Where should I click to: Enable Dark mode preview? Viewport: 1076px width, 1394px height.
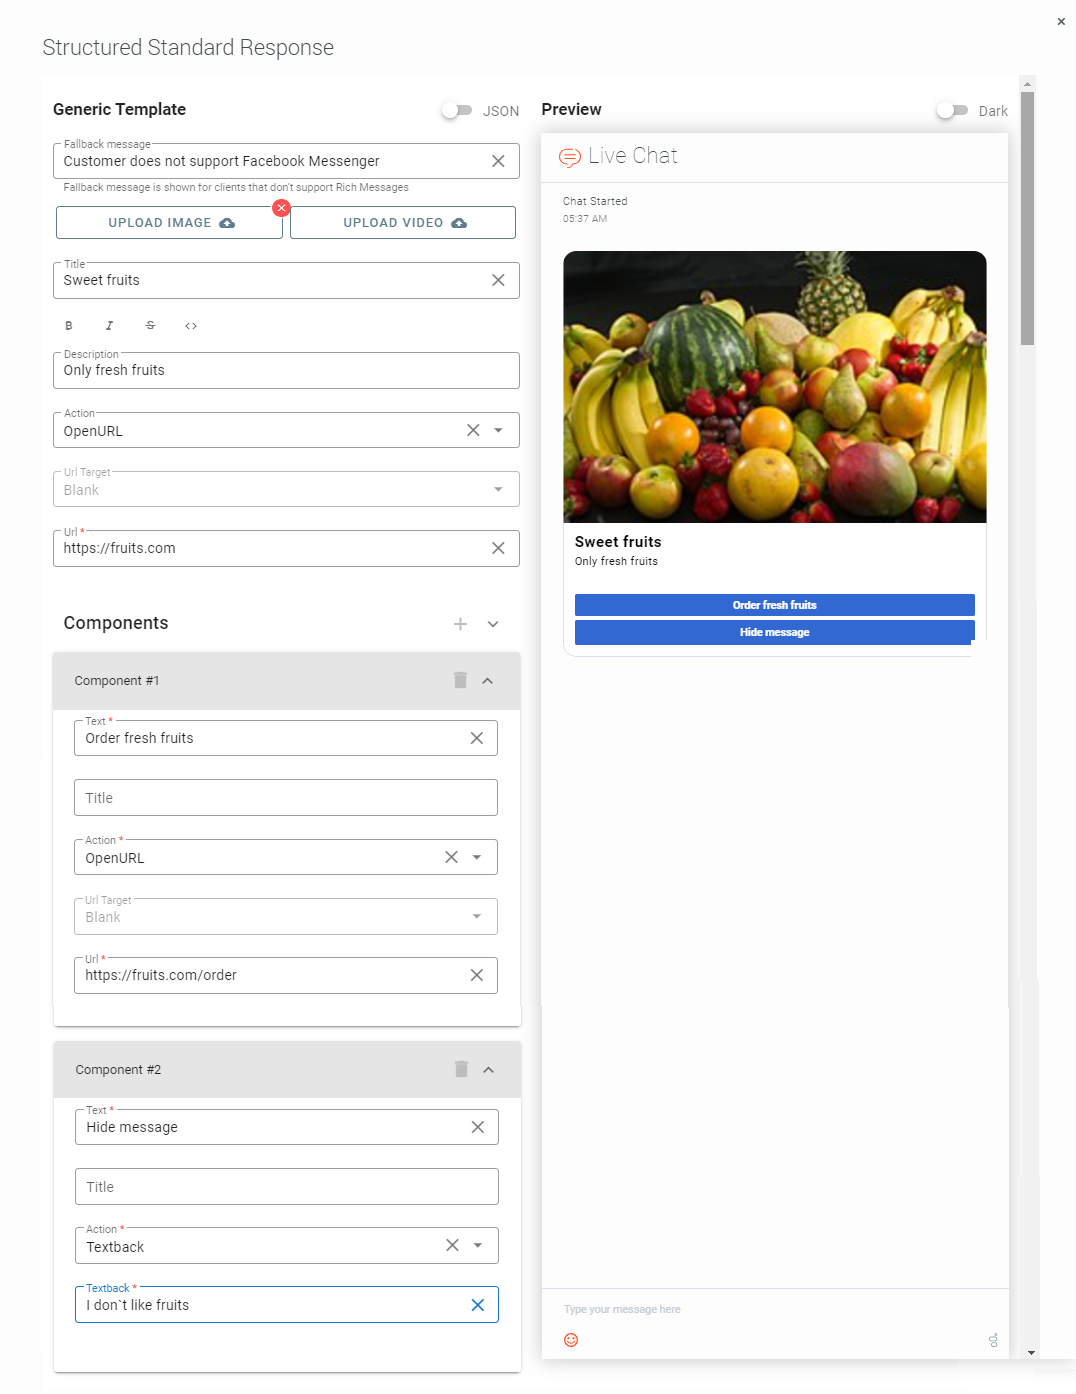point(952,110)
